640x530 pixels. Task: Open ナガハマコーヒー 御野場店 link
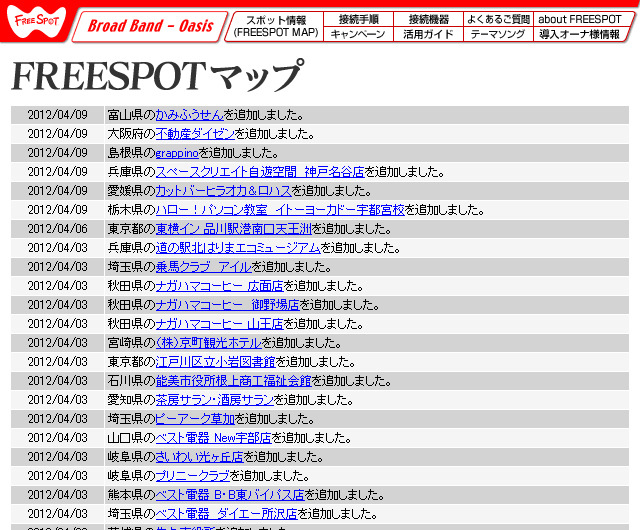[x=228, y=305]
